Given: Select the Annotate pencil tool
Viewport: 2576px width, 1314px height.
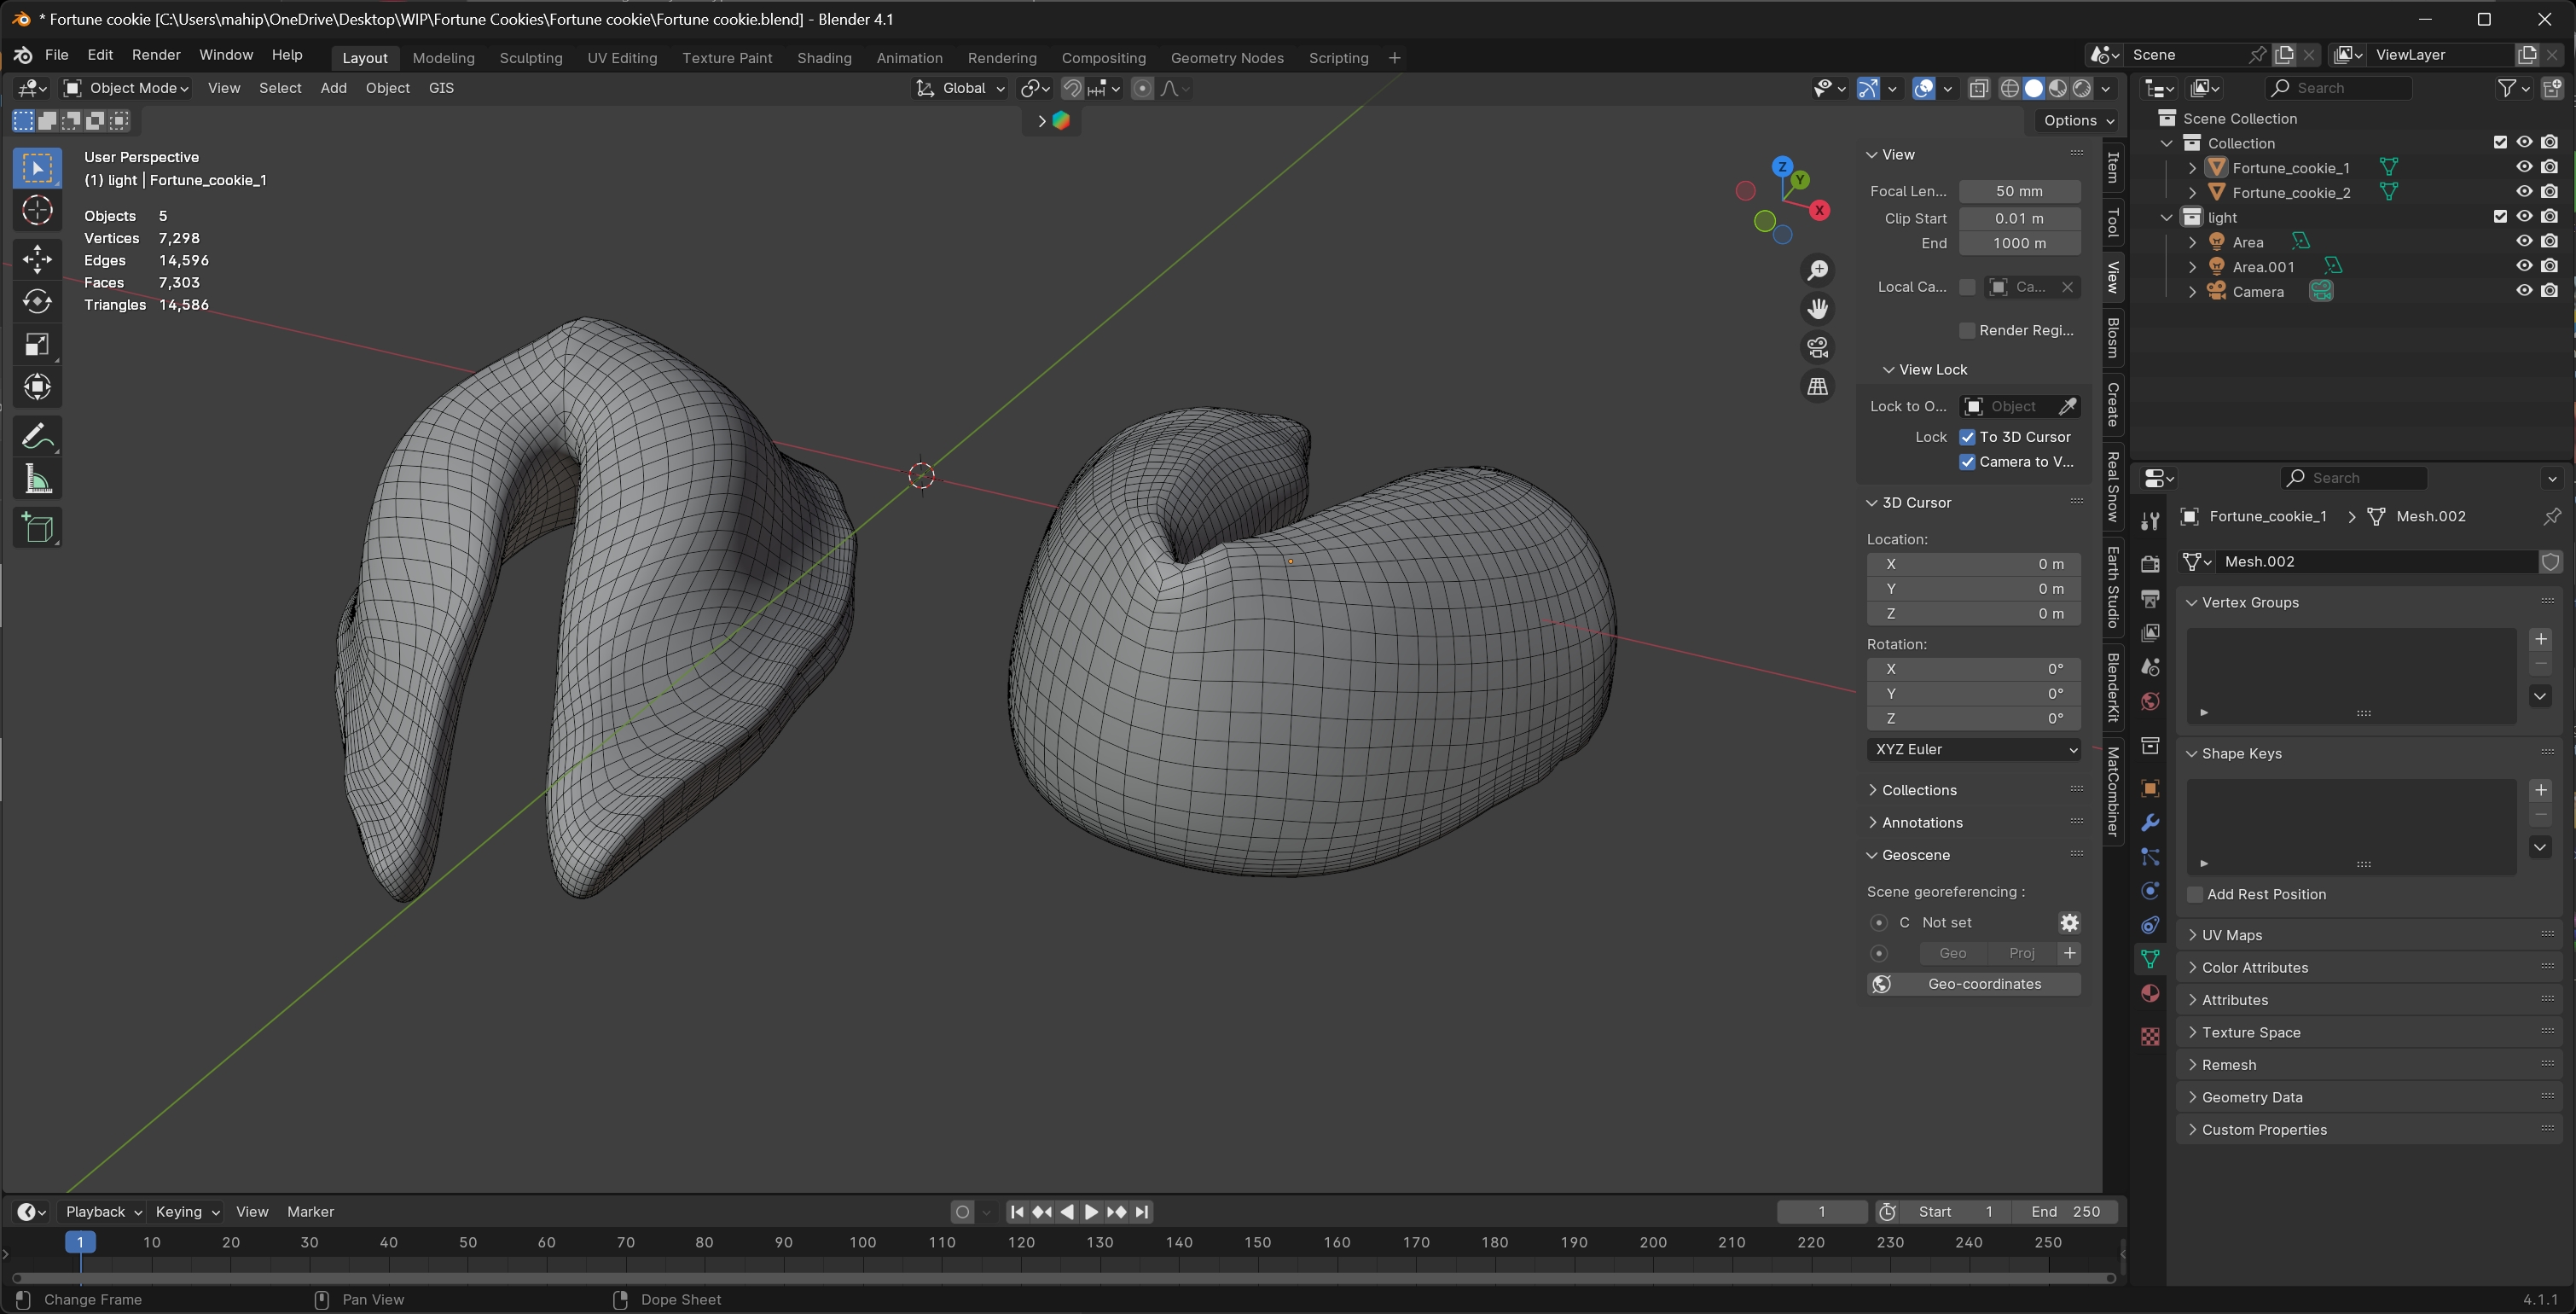Looking at the screenshot, I should [37, 437].
